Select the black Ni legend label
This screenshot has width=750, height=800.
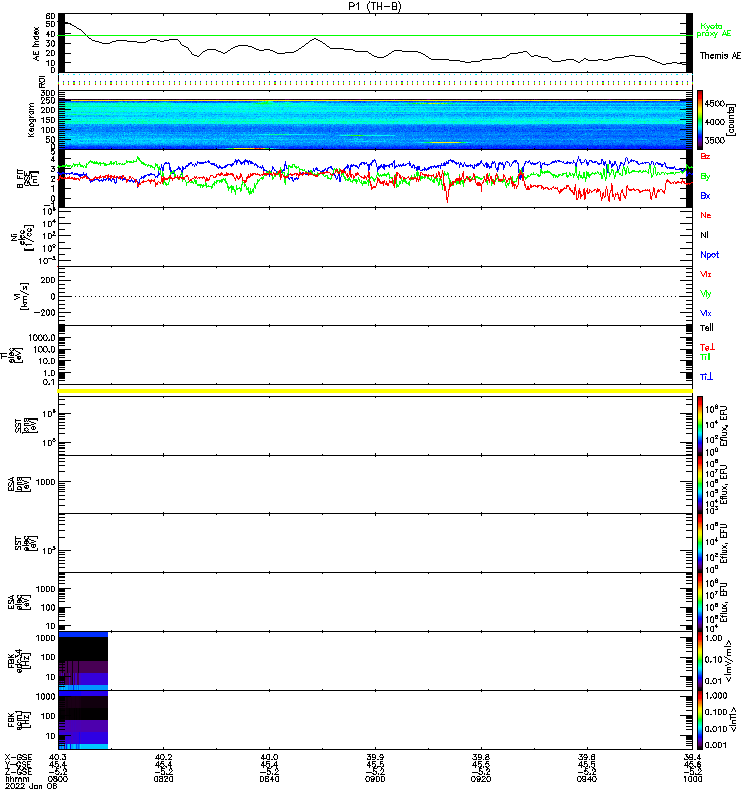click(x=704, y=235)
